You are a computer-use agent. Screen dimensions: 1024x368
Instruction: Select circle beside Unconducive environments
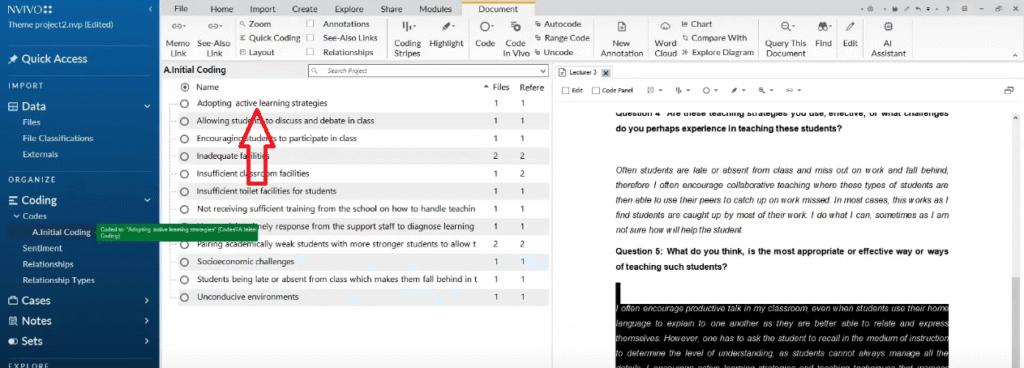point(184,298)
